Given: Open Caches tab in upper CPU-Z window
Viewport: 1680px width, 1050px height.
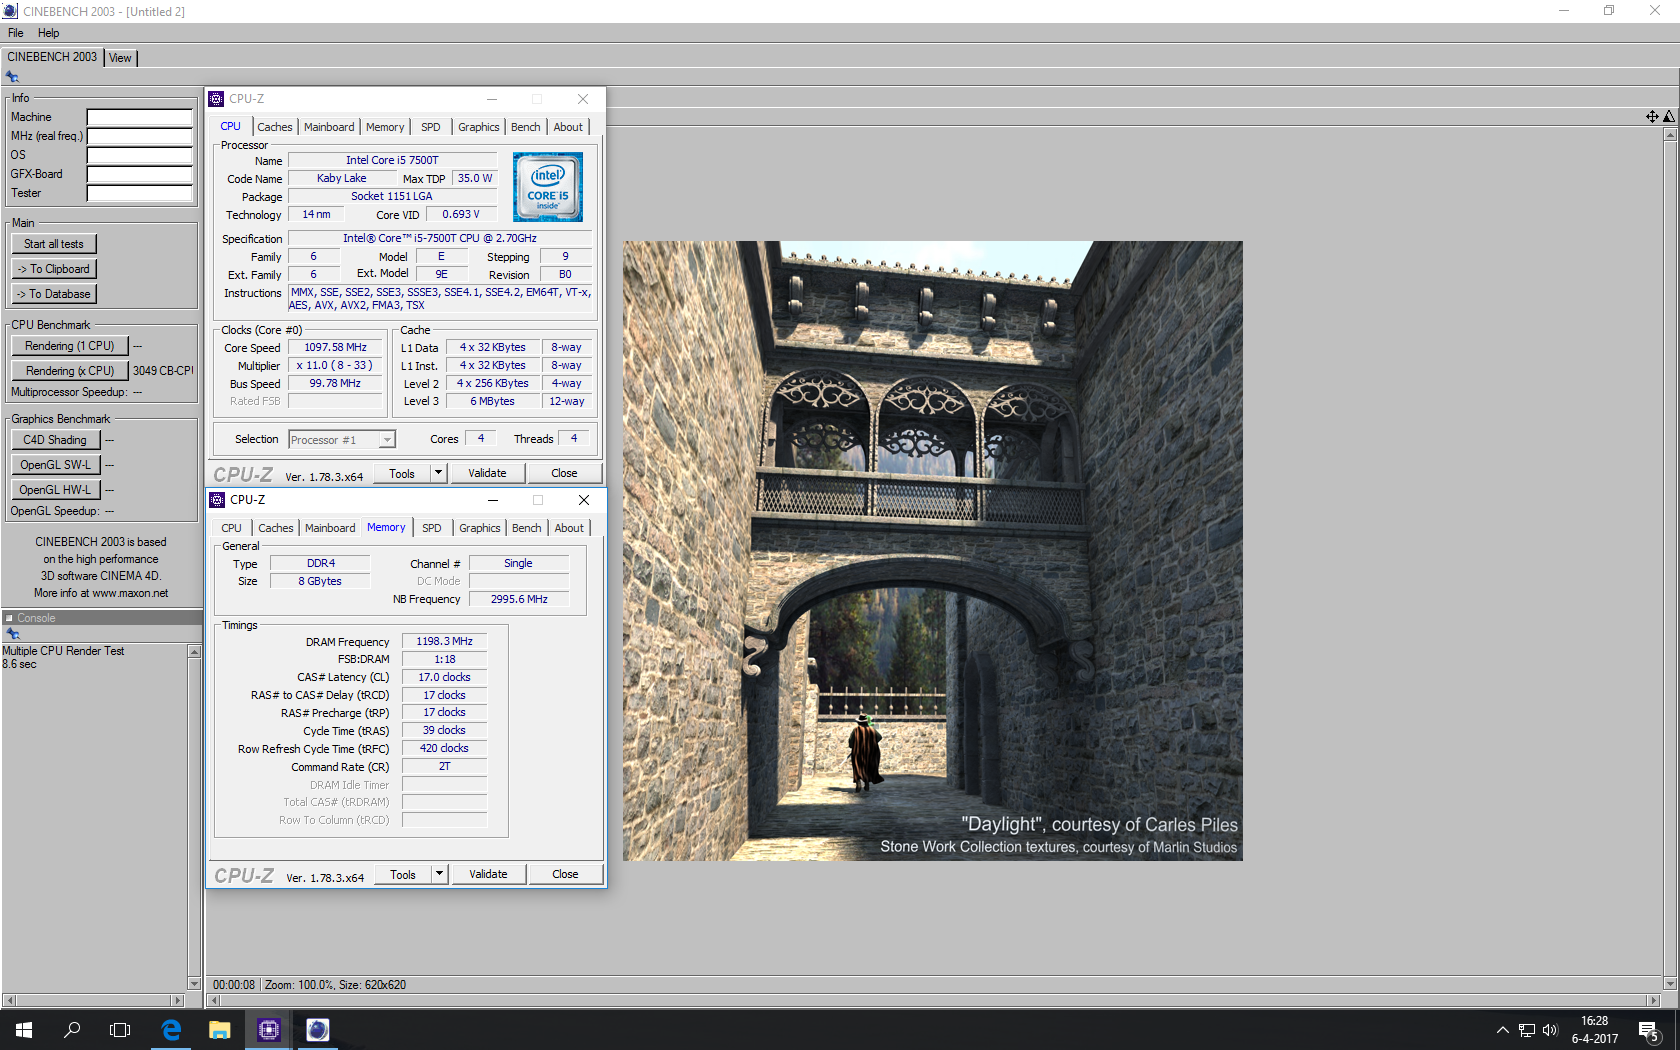Looking at the screenshot, I should click(x=275, y=127).
